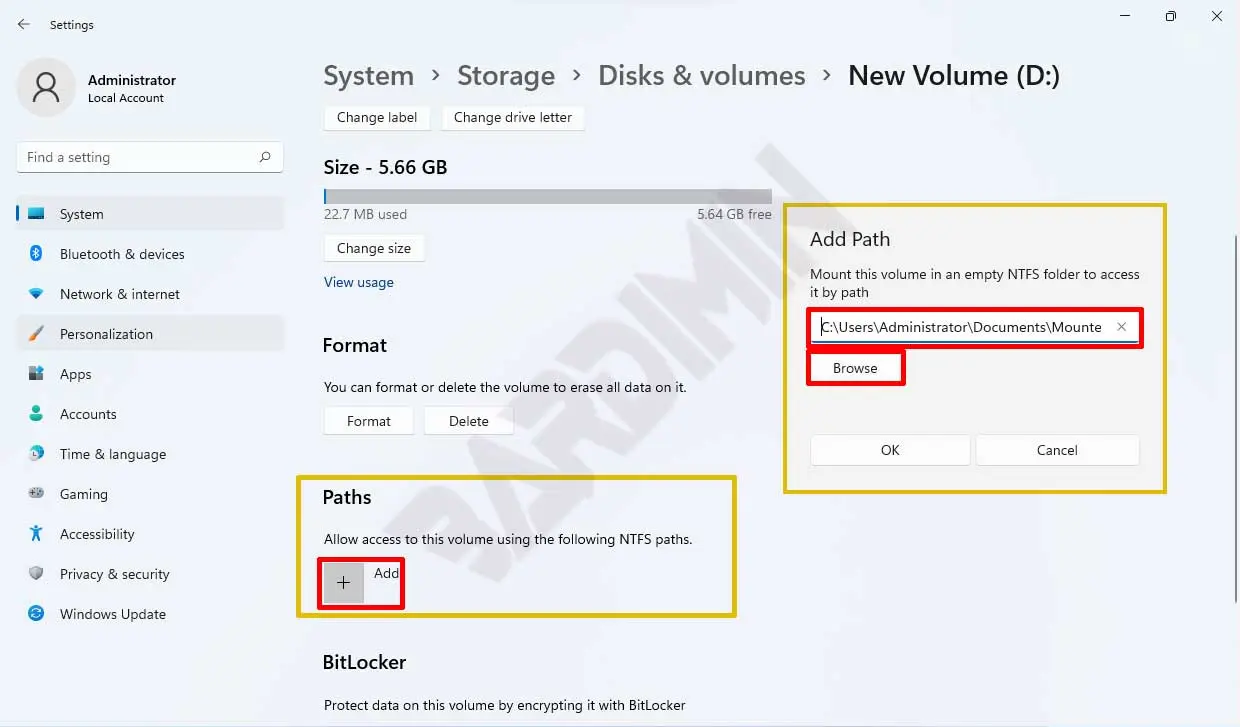Image resolution: width=1240 pixels, height=727 pixels.
Task: Click the Change drive letter button
Action: click(x=512, y=117)
